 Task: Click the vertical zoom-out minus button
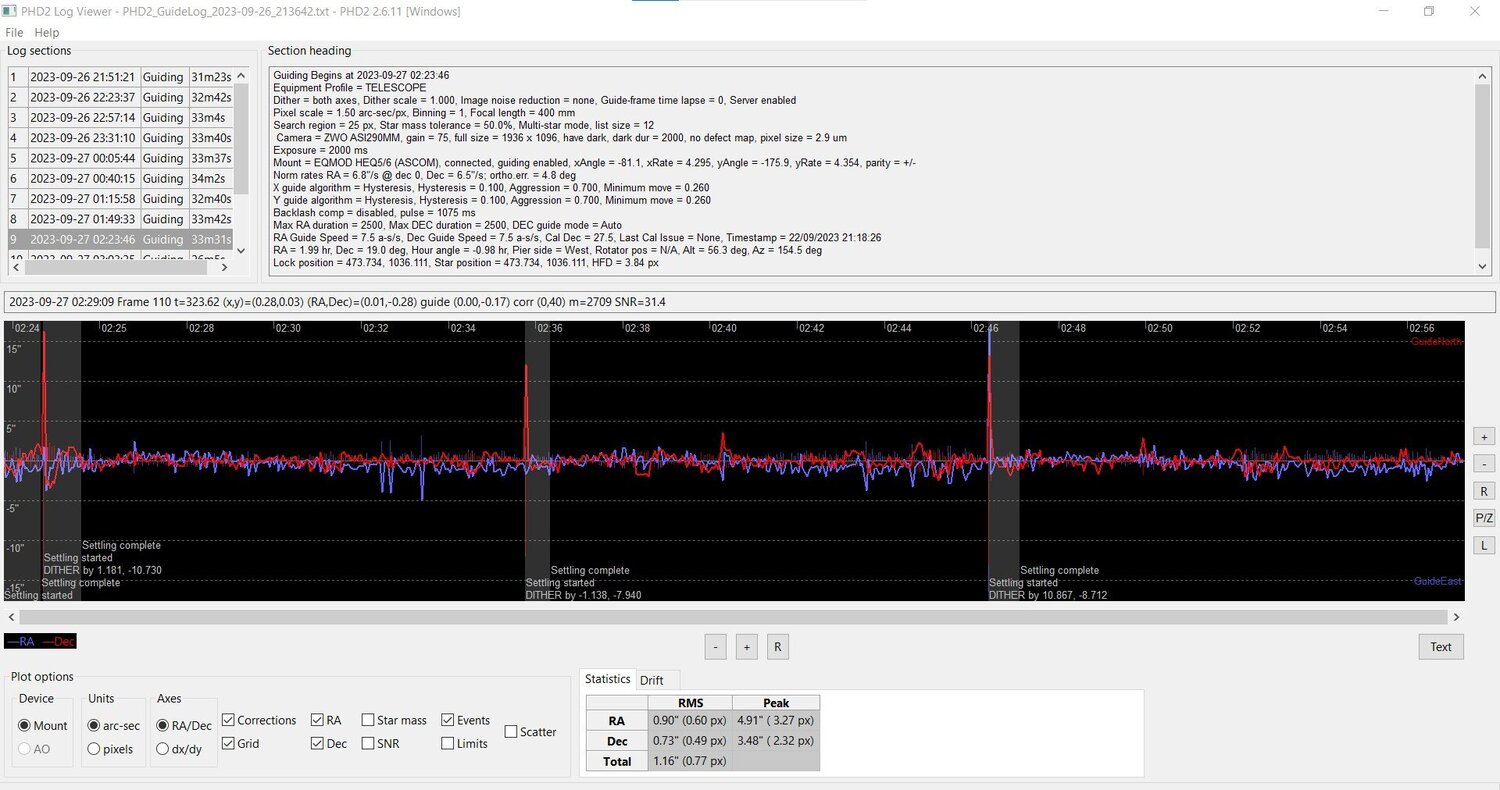click(1485, 464)
